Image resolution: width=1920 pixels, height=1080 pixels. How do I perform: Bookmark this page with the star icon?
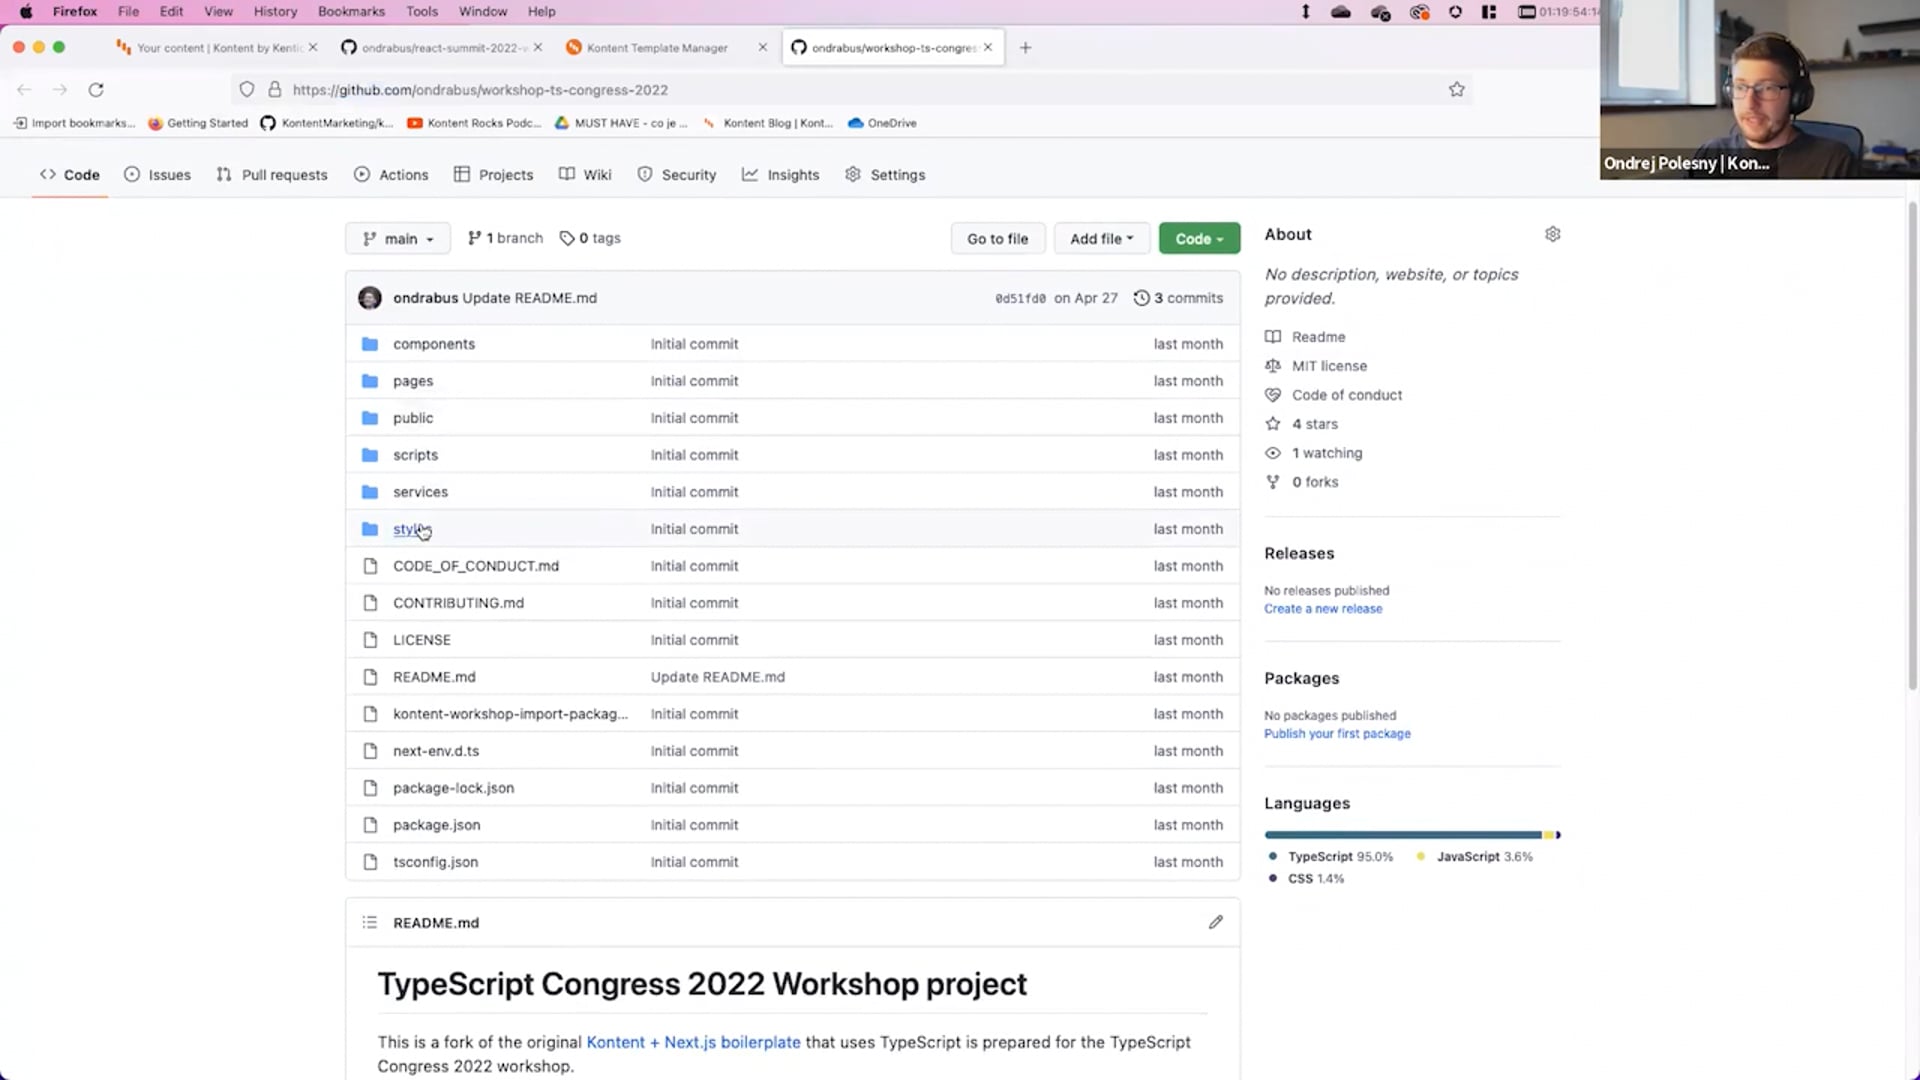[1457, 89]
